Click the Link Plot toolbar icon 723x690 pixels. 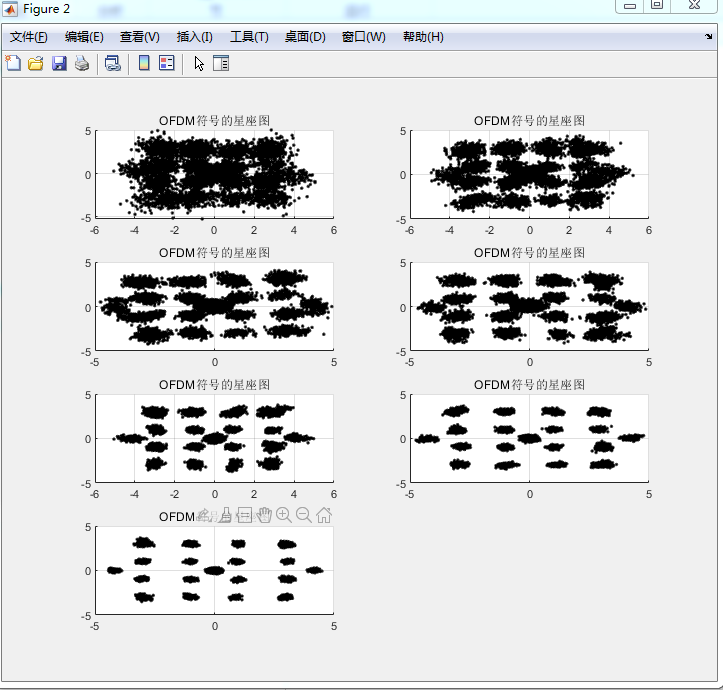[x=113, y=63]
